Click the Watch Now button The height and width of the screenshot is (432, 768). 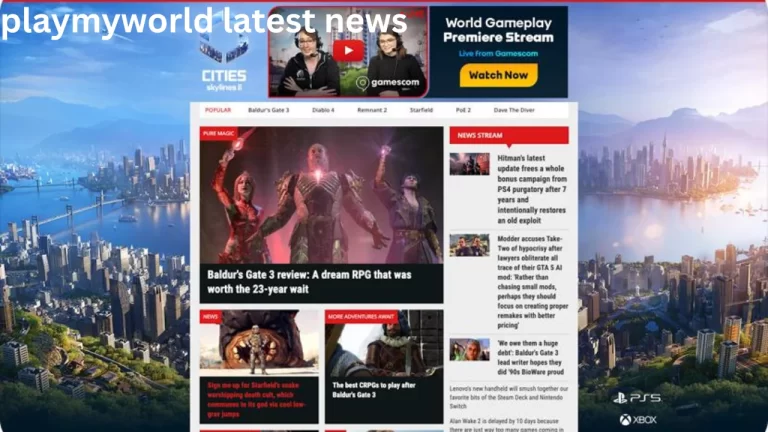498,75
